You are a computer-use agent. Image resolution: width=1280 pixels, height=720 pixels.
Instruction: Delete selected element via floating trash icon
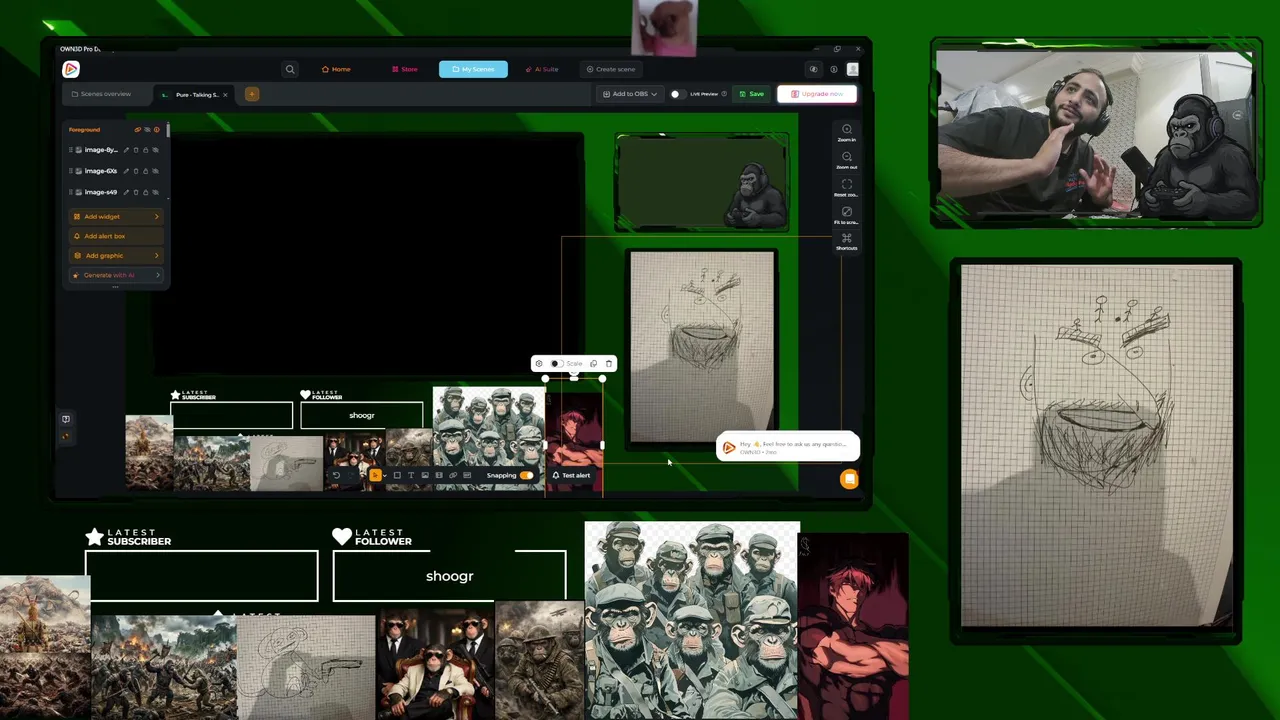point(608,364)
